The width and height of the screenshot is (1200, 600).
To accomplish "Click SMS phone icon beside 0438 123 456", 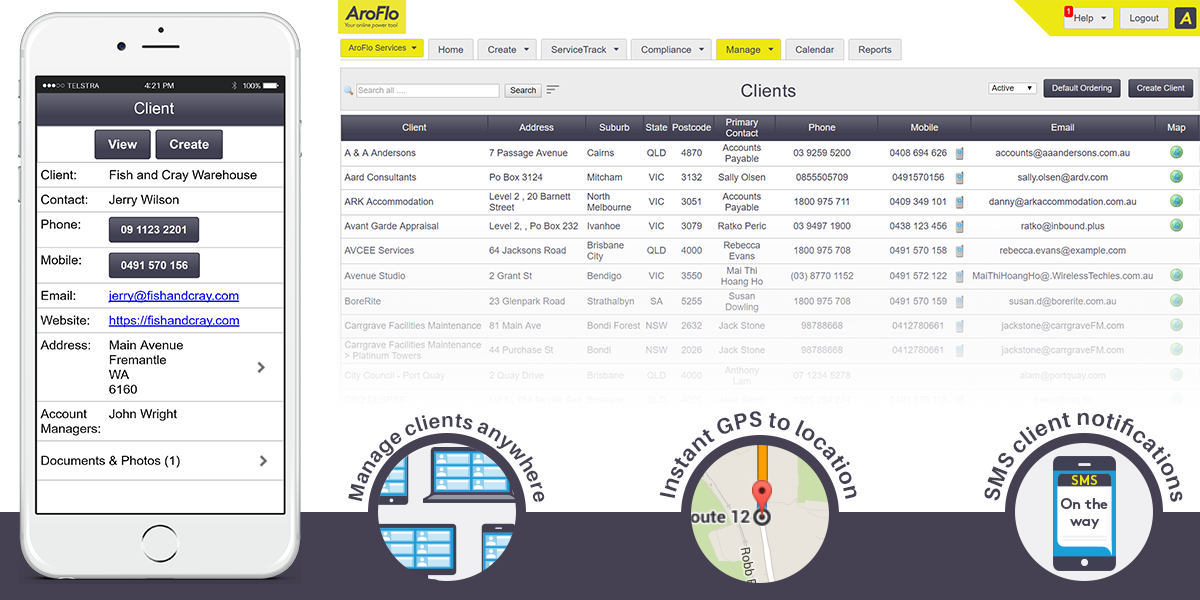I will click(960, 226).
